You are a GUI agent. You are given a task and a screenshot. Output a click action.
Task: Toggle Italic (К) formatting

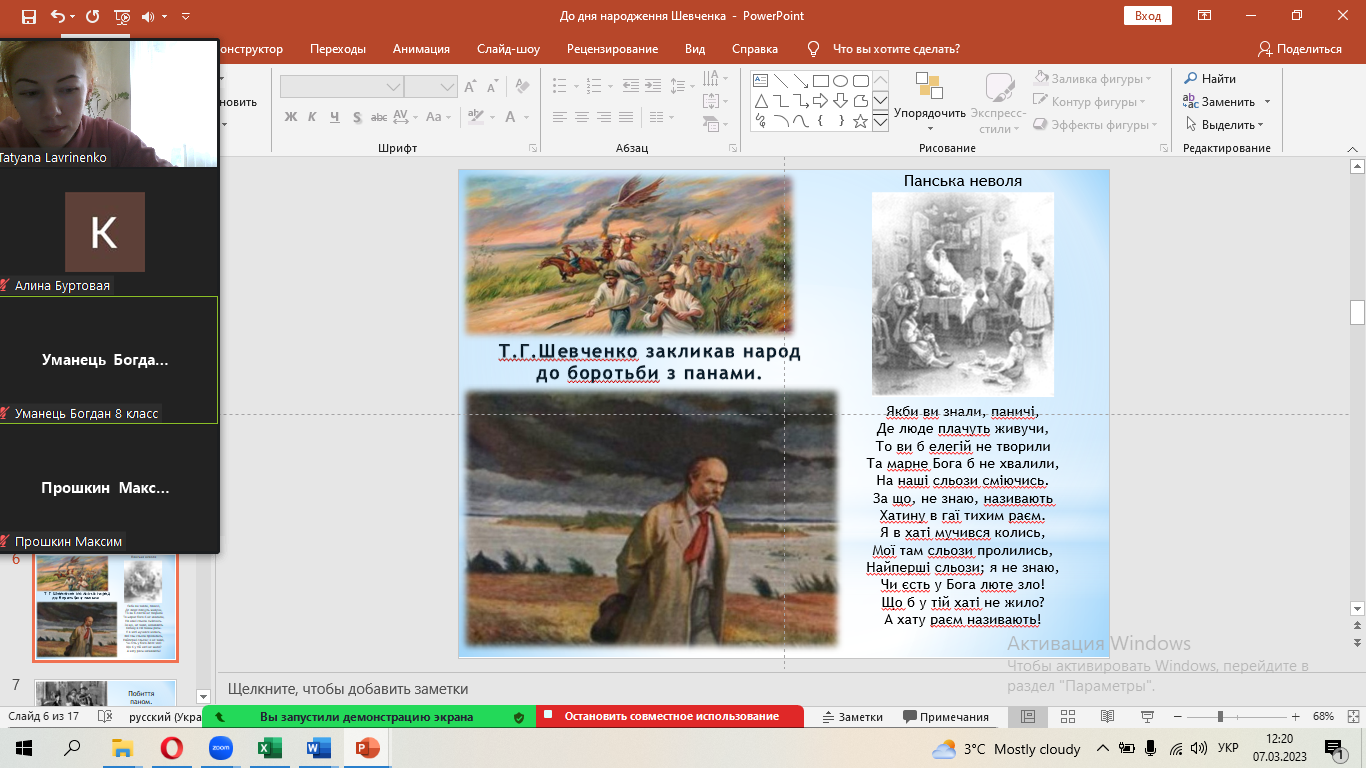coord(313,117)
